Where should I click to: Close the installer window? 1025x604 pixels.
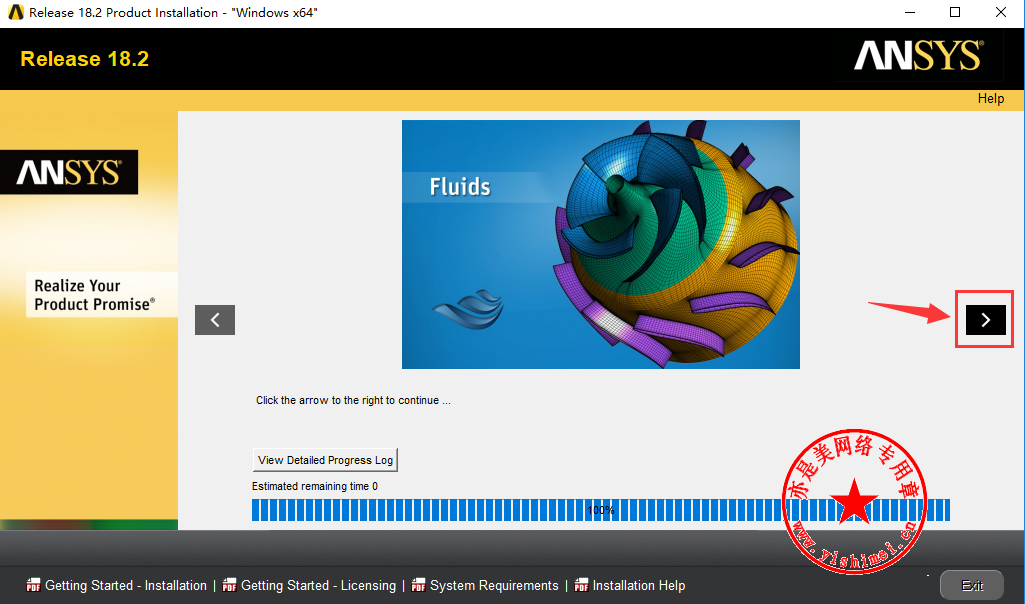[x=1001, y=12]
